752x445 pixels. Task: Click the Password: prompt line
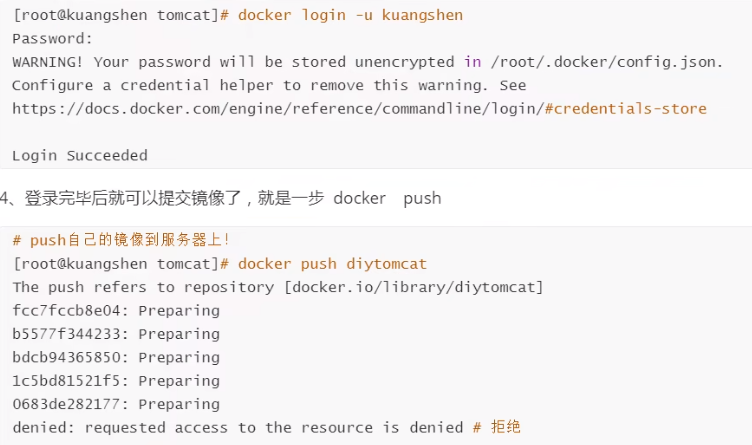(52, 39)
